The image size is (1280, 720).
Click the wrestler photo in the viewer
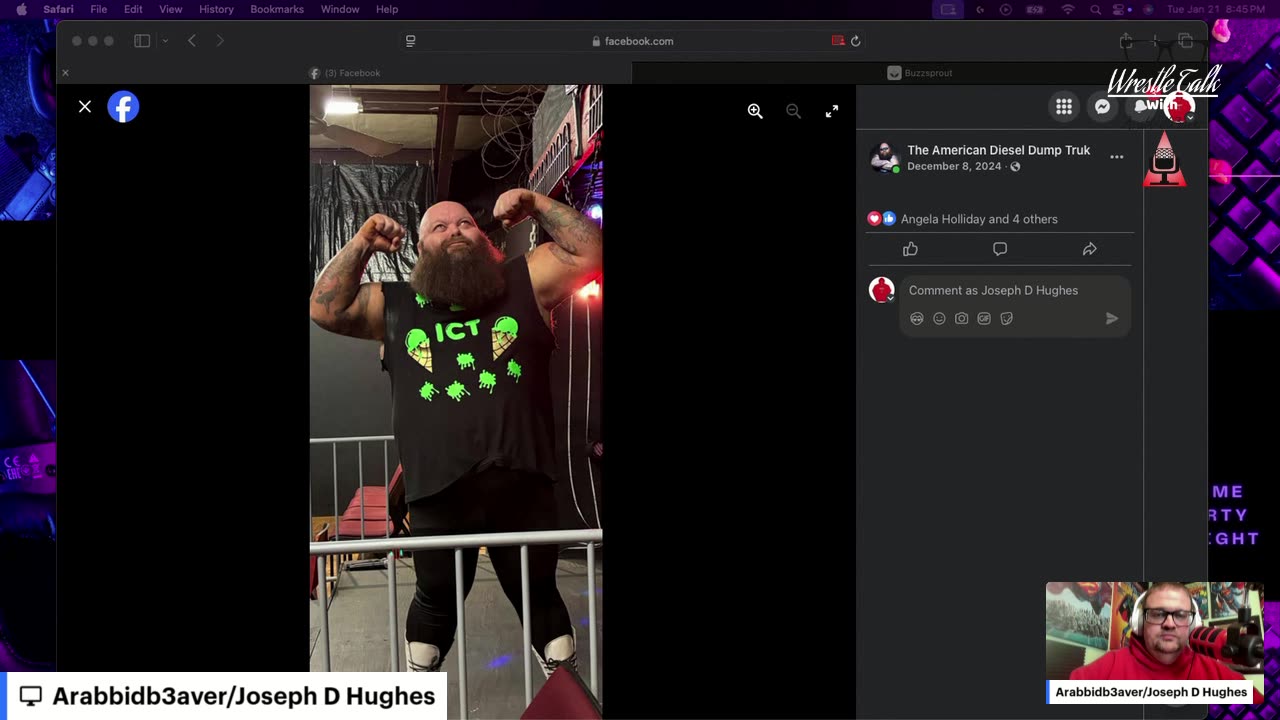point(456,402)
